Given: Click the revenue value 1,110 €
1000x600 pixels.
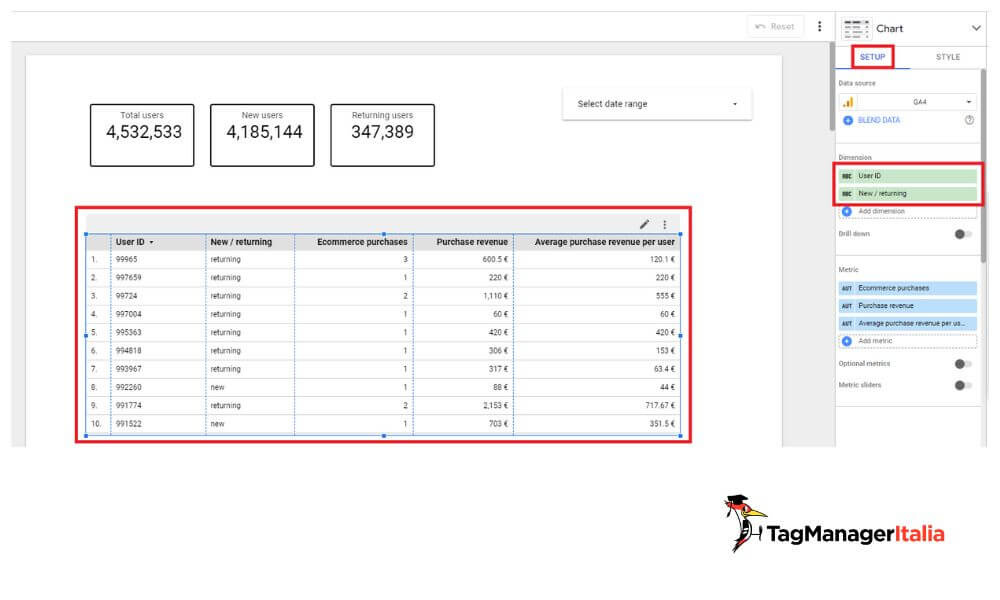Looking at the screenshot, I should click(496, 296).
